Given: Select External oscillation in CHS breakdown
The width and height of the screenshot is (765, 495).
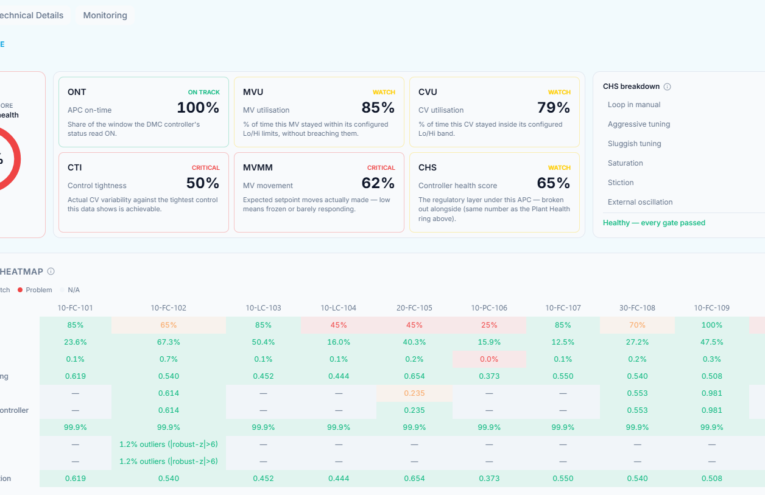Looking at the screenshot, I should pos(640,202).
